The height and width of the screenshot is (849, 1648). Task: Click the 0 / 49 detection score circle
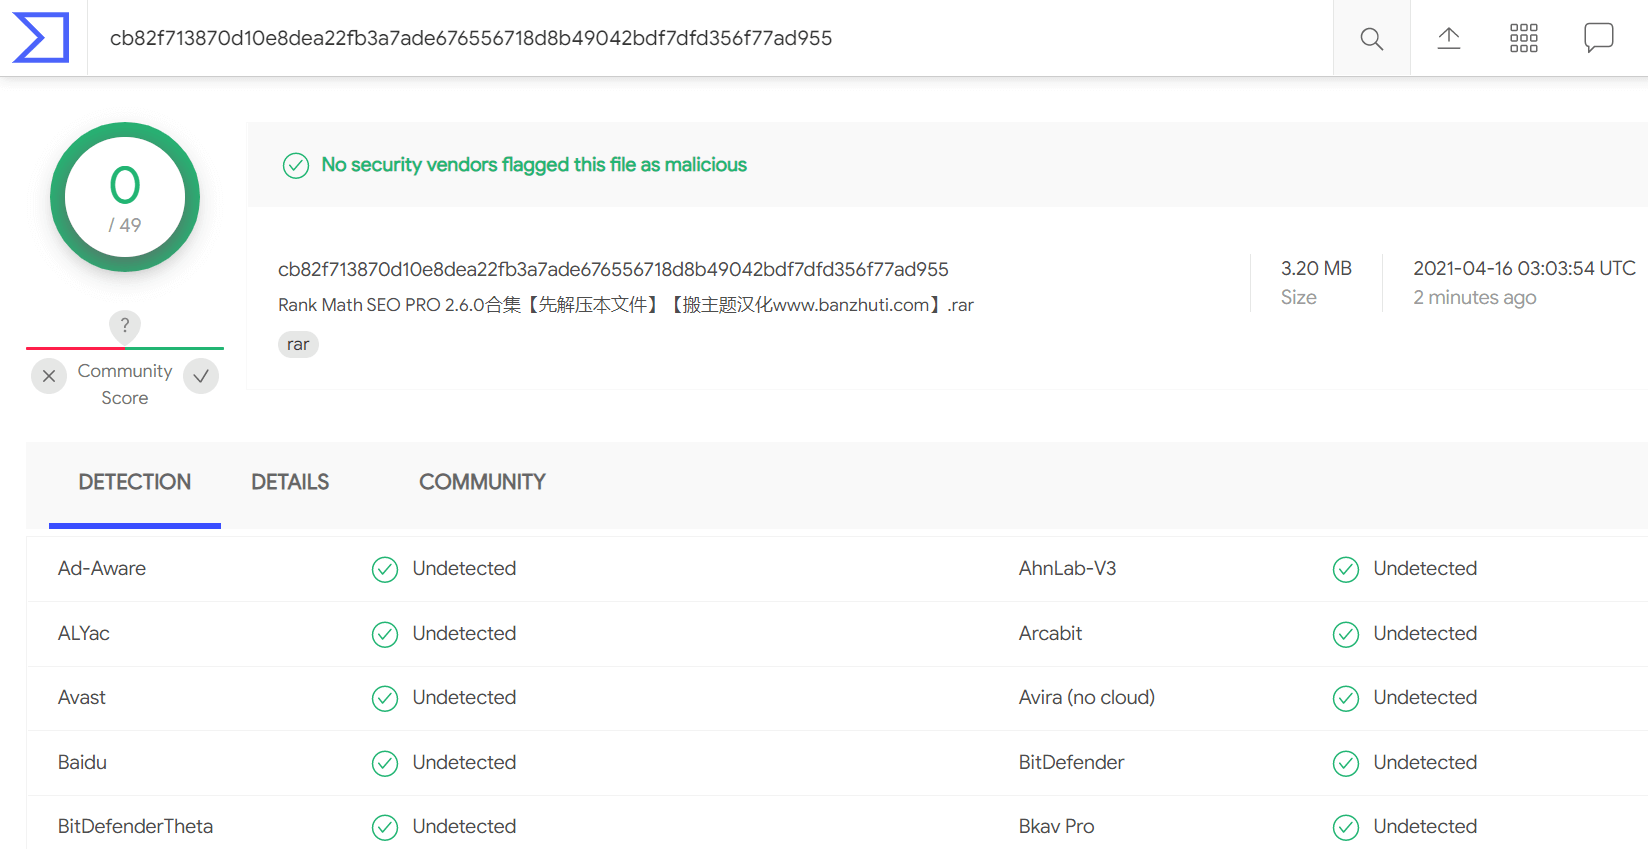125,197
